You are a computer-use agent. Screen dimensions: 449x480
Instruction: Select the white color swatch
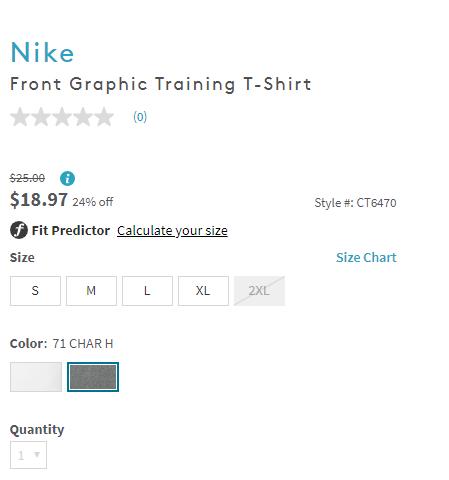[36, 377]
